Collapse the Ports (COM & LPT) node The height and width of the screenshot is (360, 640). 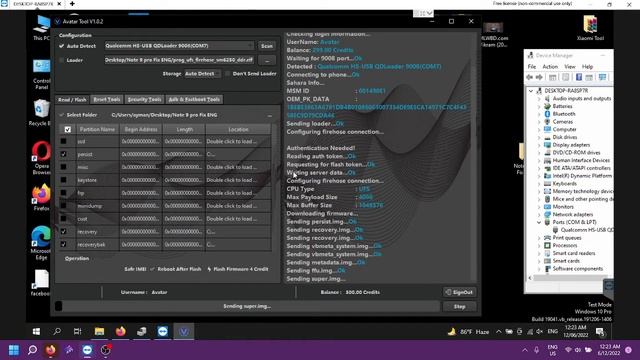tap(539, 222)
